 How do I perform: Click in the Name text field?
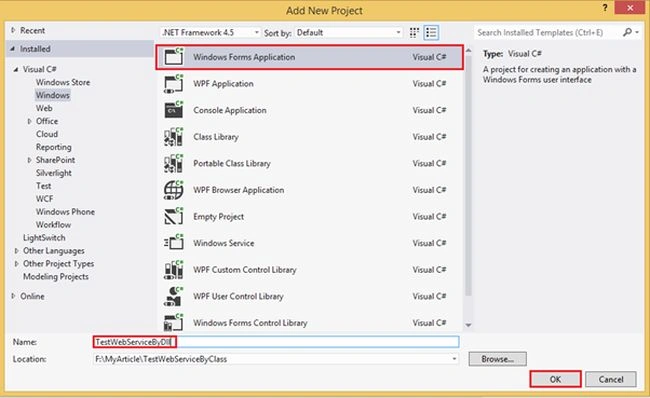click(x=276, y=342)
